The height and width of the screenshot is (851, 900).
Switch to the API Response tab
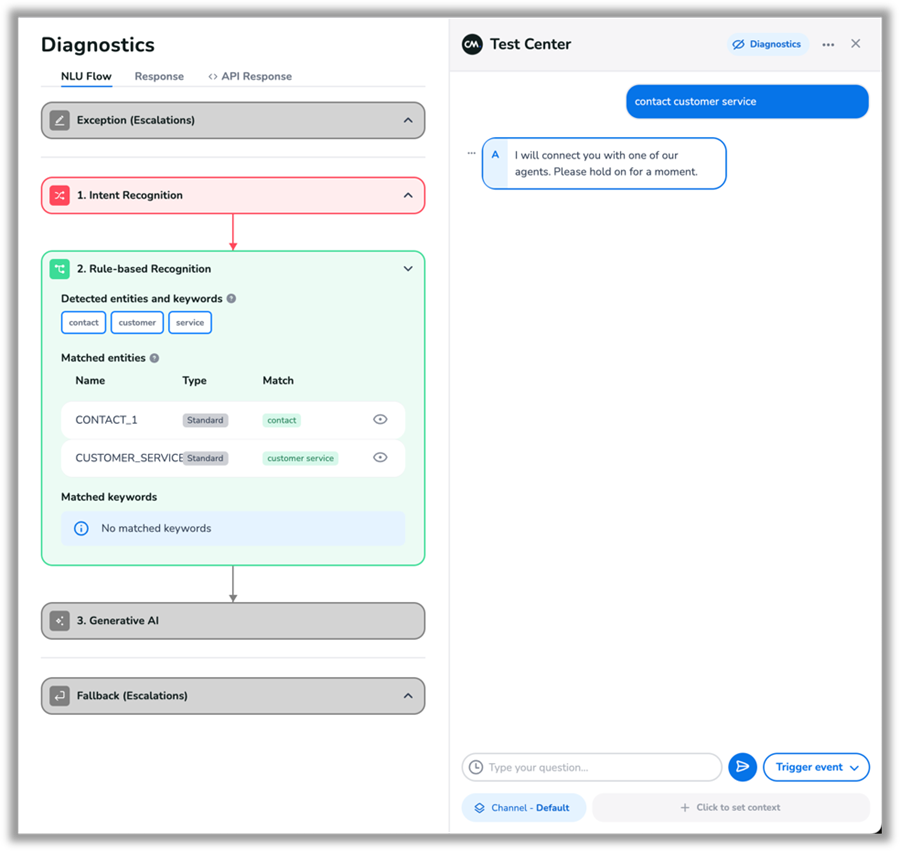[250, 76]
